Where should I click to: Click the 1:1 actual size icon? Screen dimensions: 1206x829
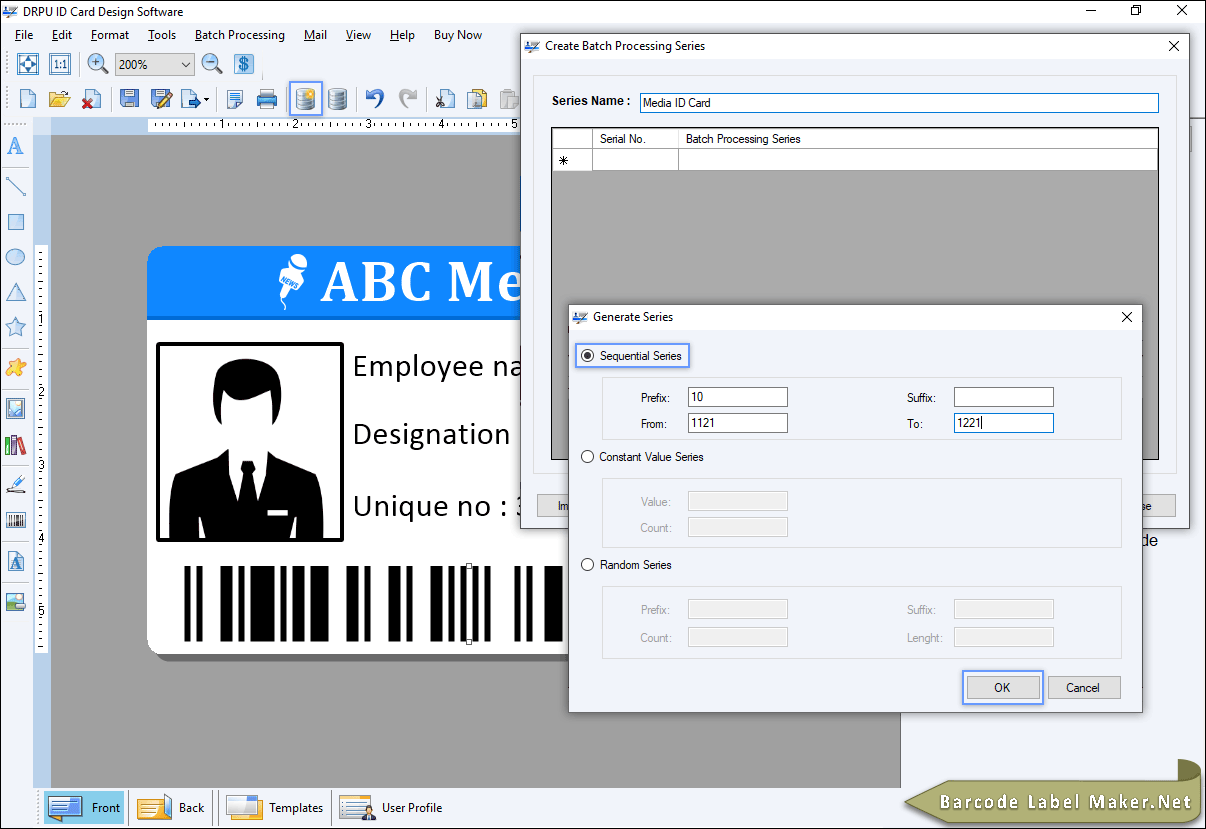59,64
